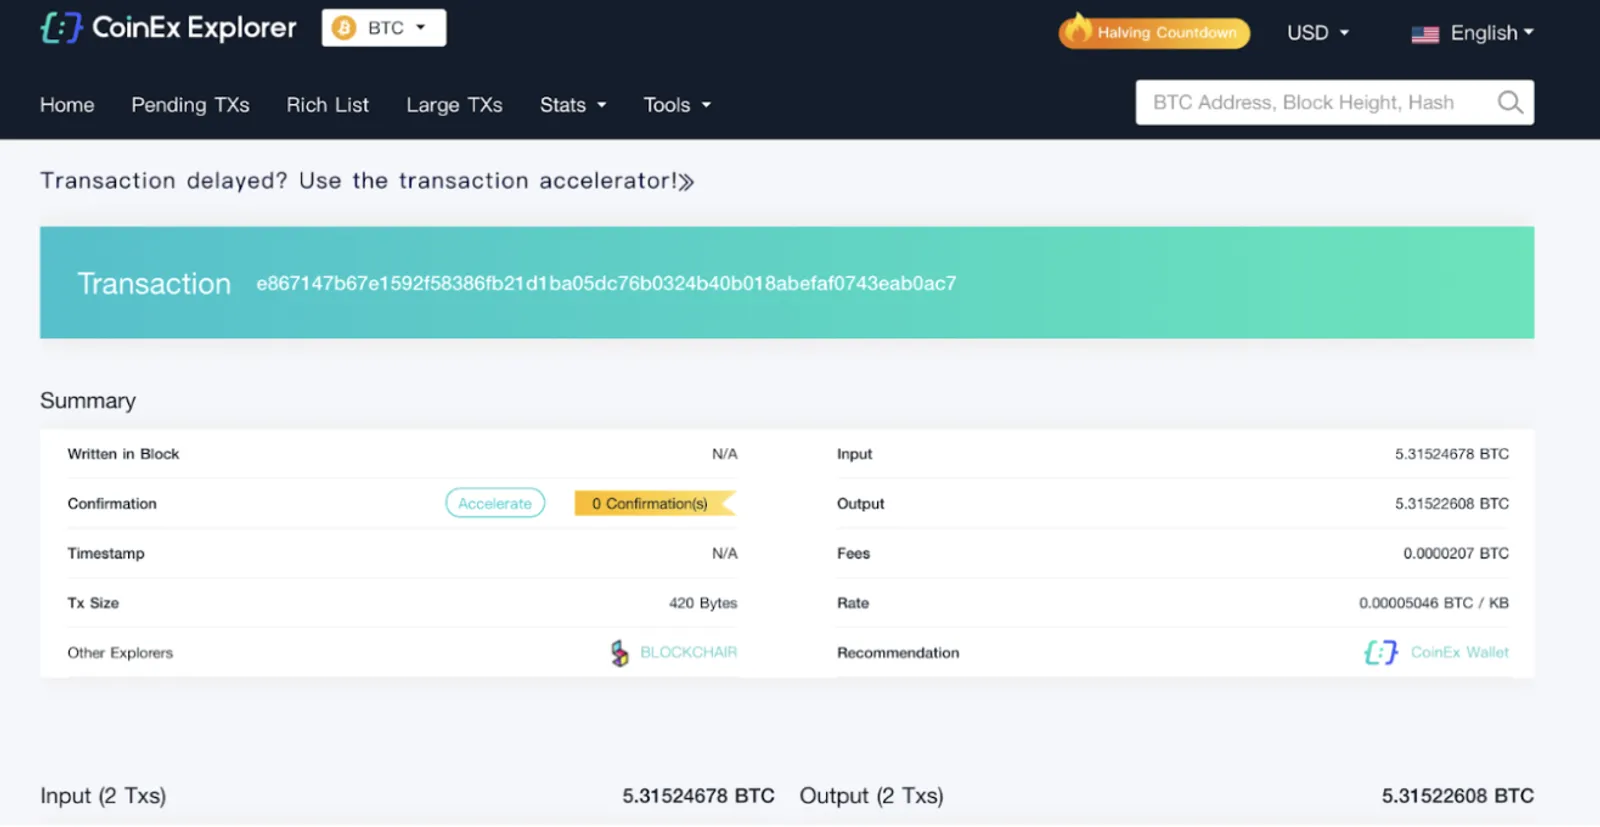The height and width of the screenshot is (827, 1600).
Task: Open the USD currency dropdown
Action: point(1318,33)
